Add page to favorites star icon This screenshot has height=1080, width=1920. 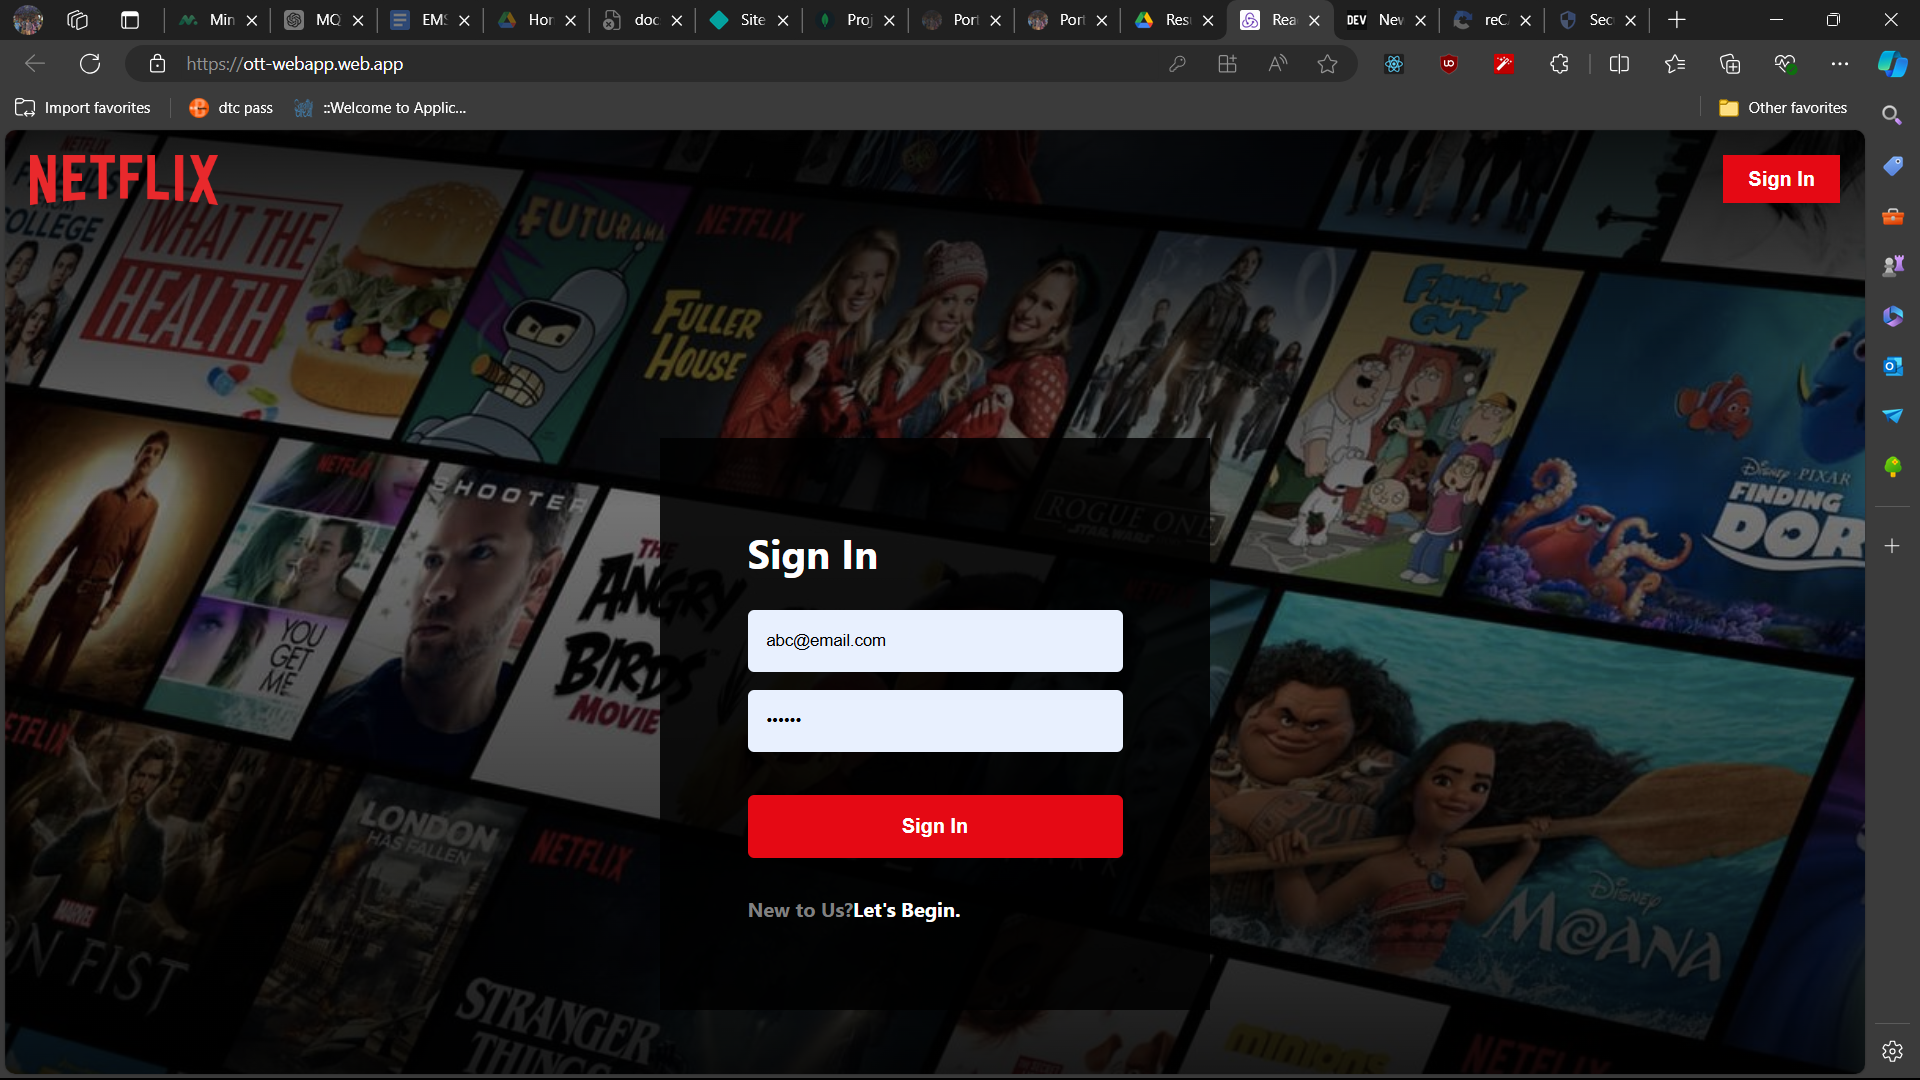(x=1327, y=64)
